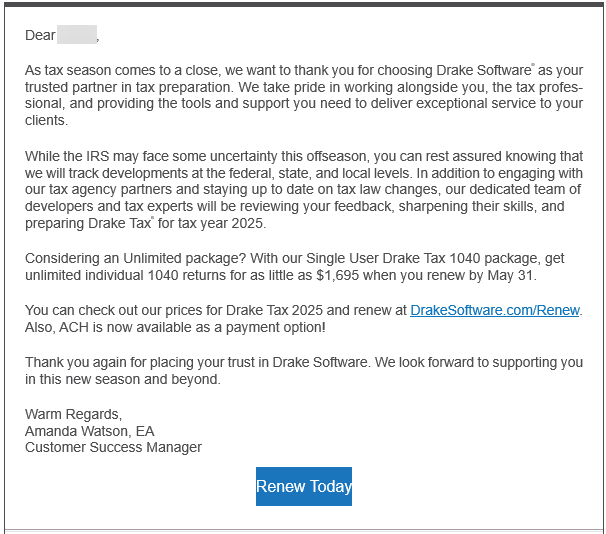Image resolution: width=606 pixels, height=534 pixels.
Task: Click the Drake Software name in first paragraph
Action: (485, 70)
